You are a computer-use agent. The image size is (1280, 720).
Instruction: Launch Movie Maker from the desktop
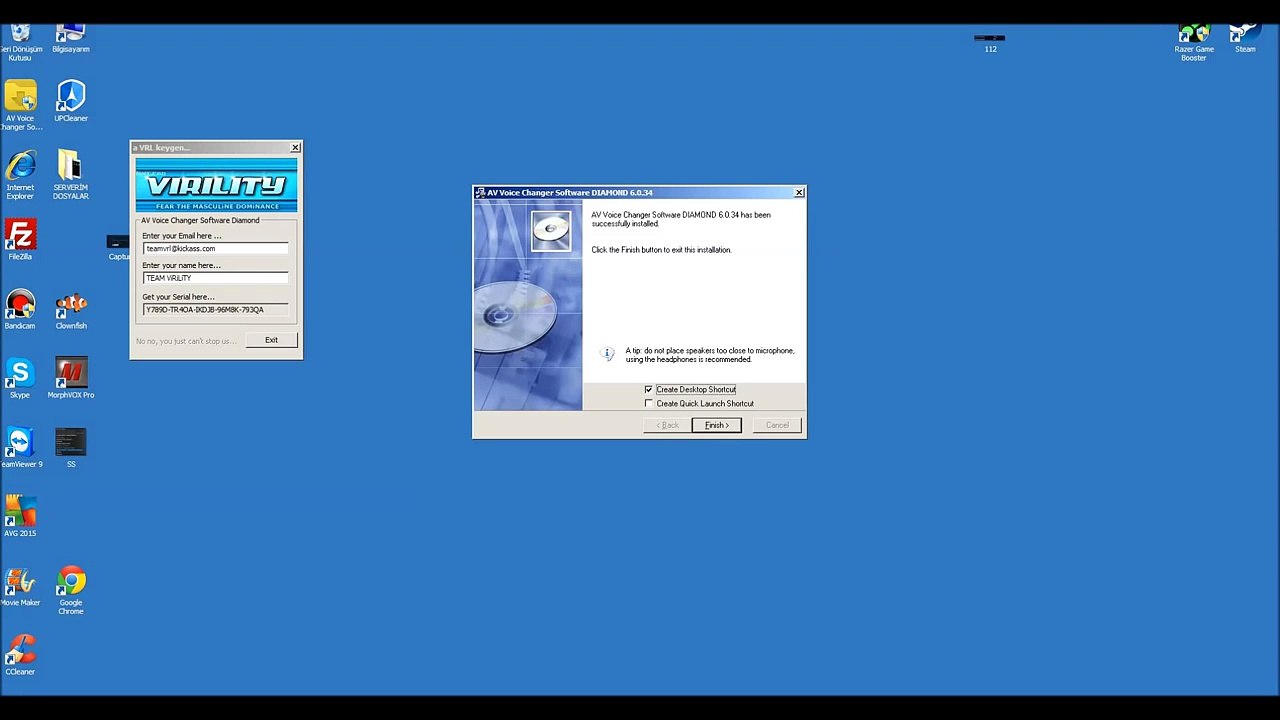pos(20,586)
